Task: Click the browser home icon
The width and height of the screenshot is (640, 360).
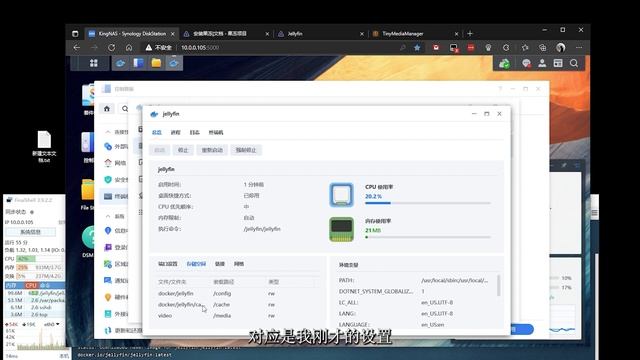Action: tap(129, 47)
